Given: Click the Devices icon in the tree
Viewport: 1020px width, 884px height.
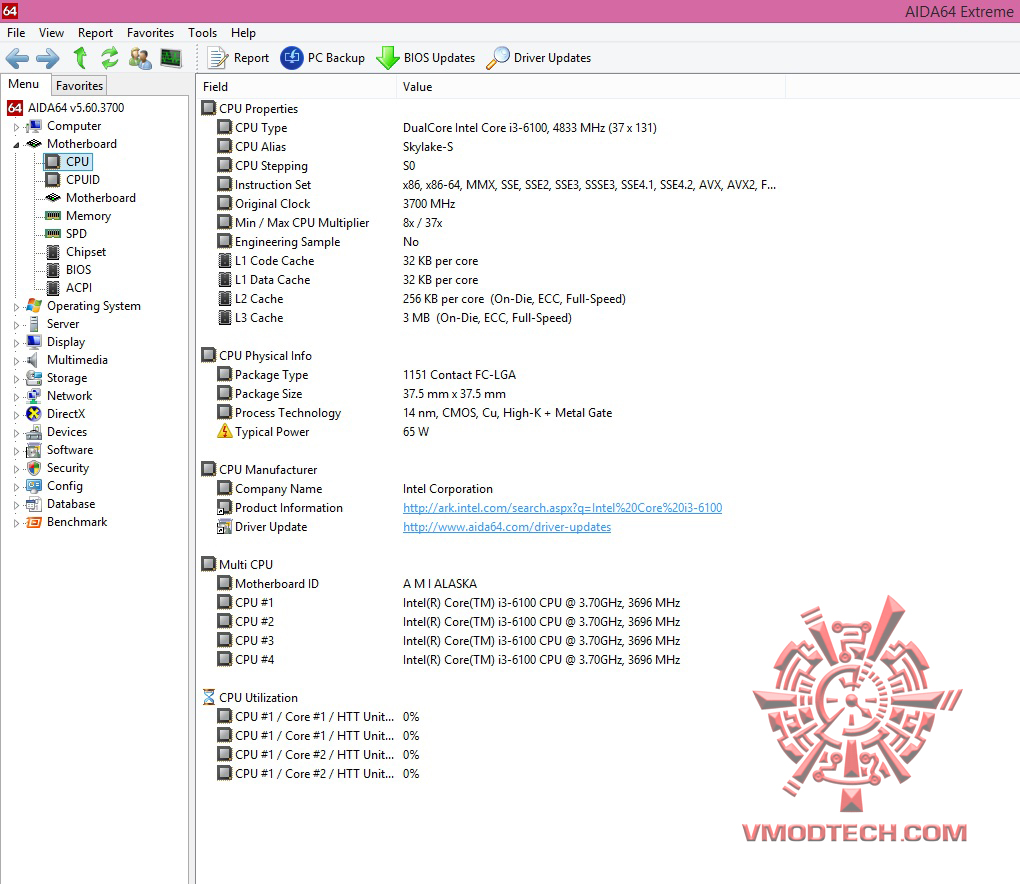Looking at the screenshot, I should coord(34,432).
